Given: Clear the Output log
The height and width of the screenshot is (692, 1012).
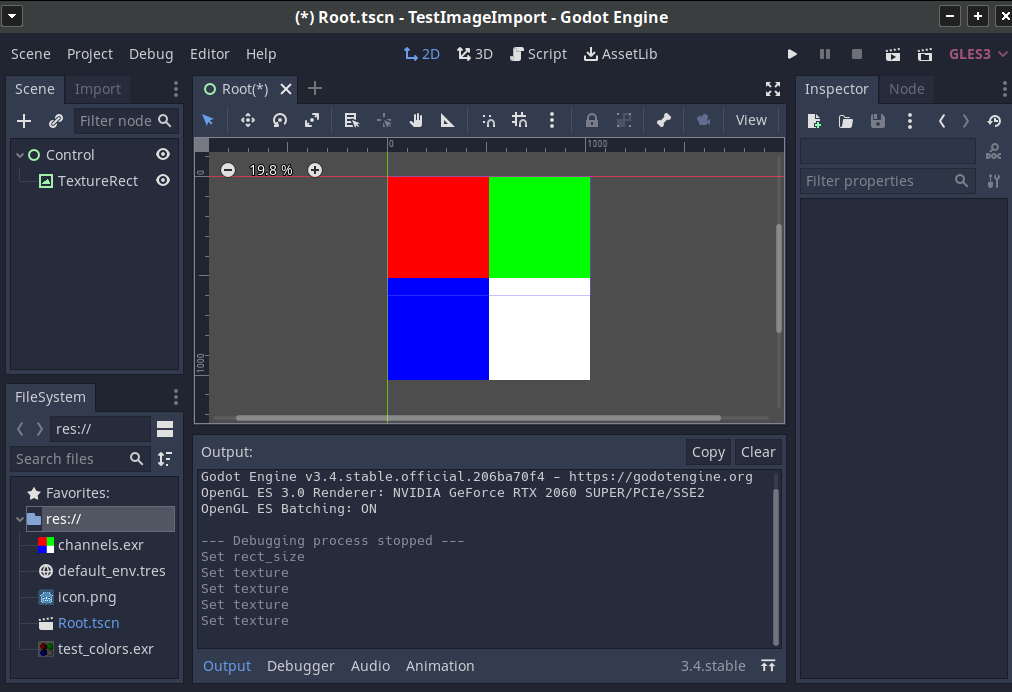Looking at the screenshot, I should click(x=758, y=451).
